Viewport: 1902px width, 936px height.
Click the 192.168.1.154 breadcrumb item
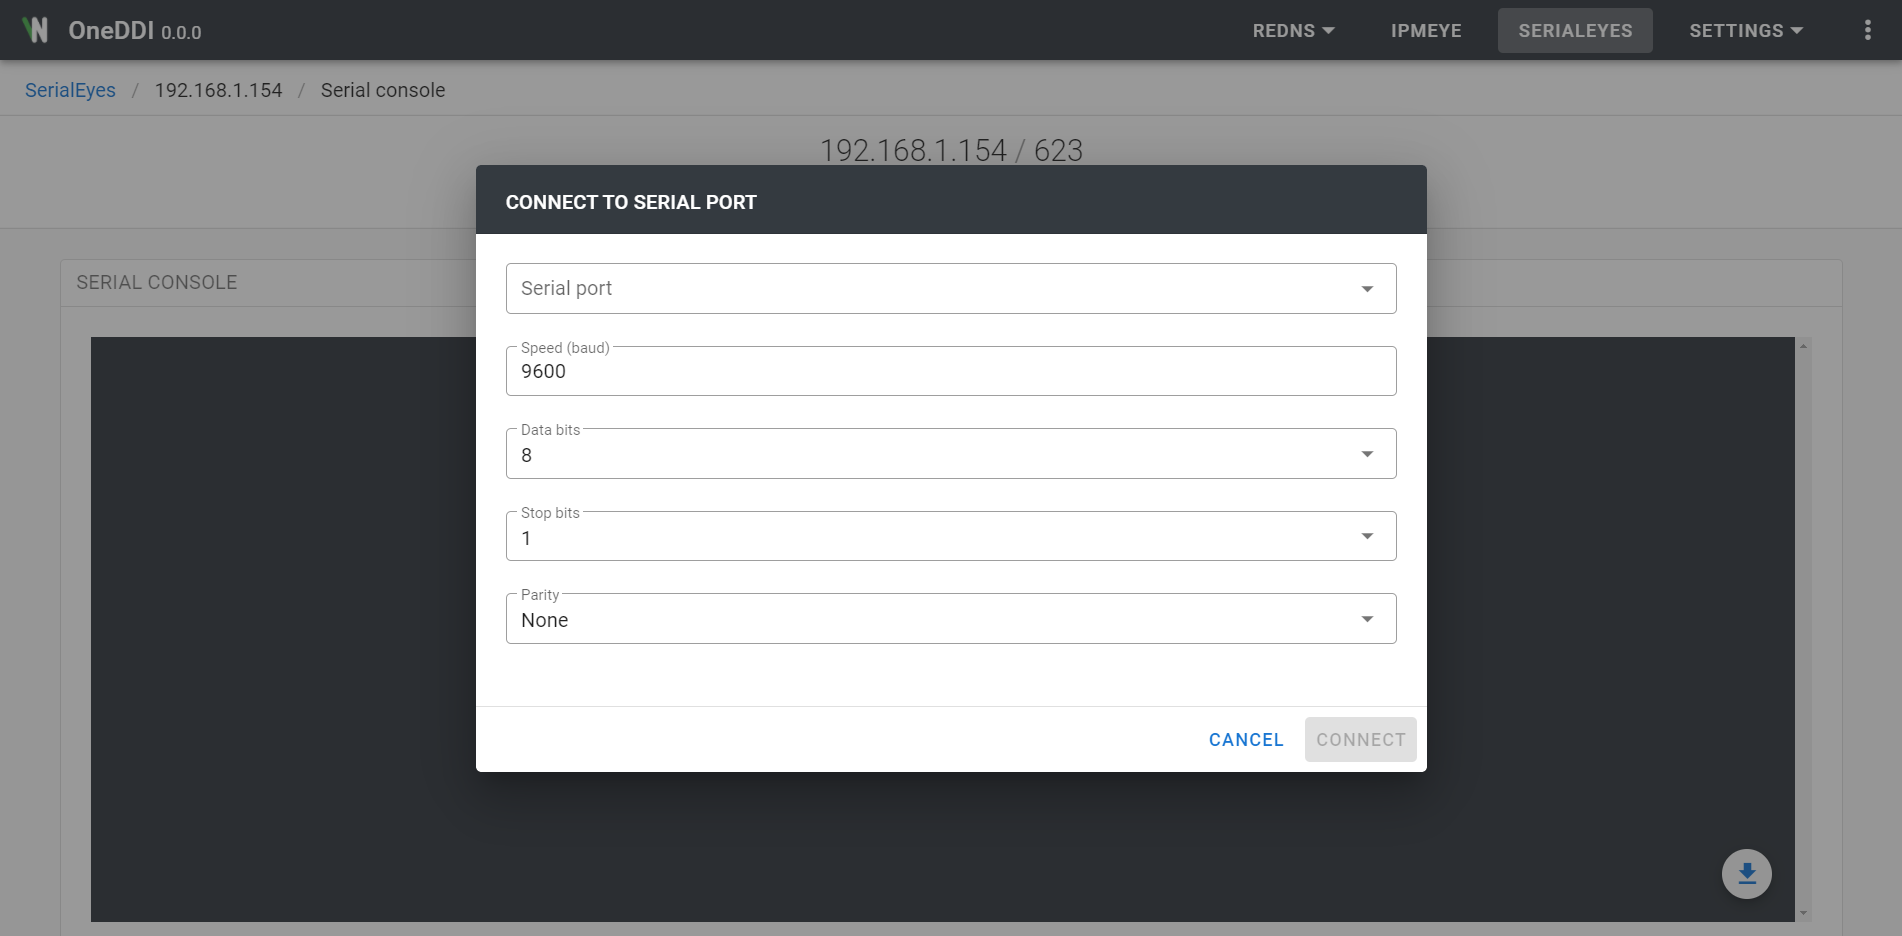click(218, 90)
